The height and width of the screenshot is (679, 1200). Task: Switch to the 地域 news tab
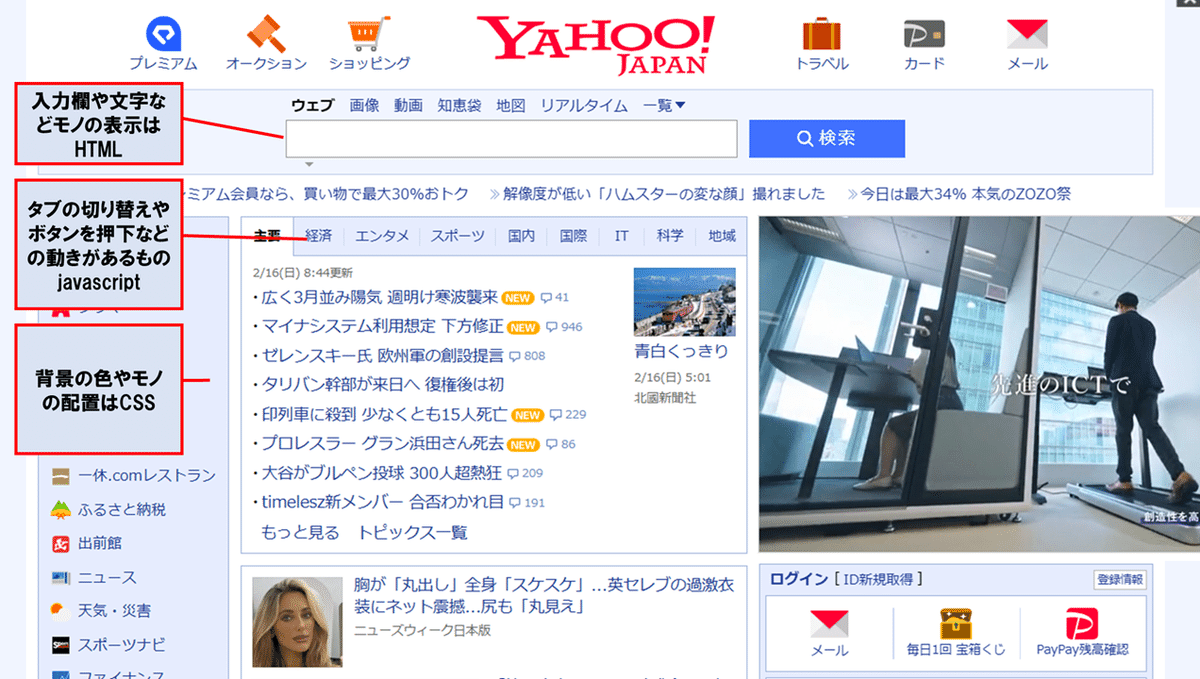[721, 236]
